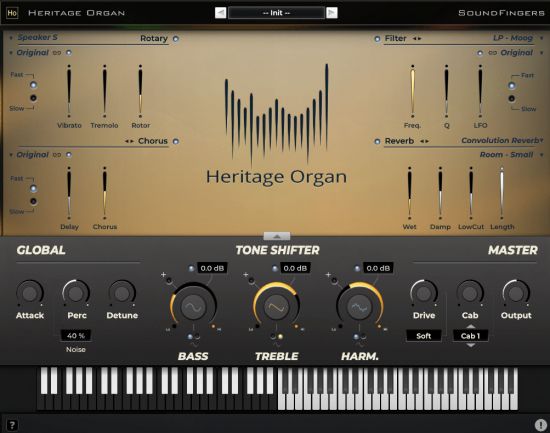Select Filter LFO Slow radio
Screen dimensions: 550x433
pos(511,99)
